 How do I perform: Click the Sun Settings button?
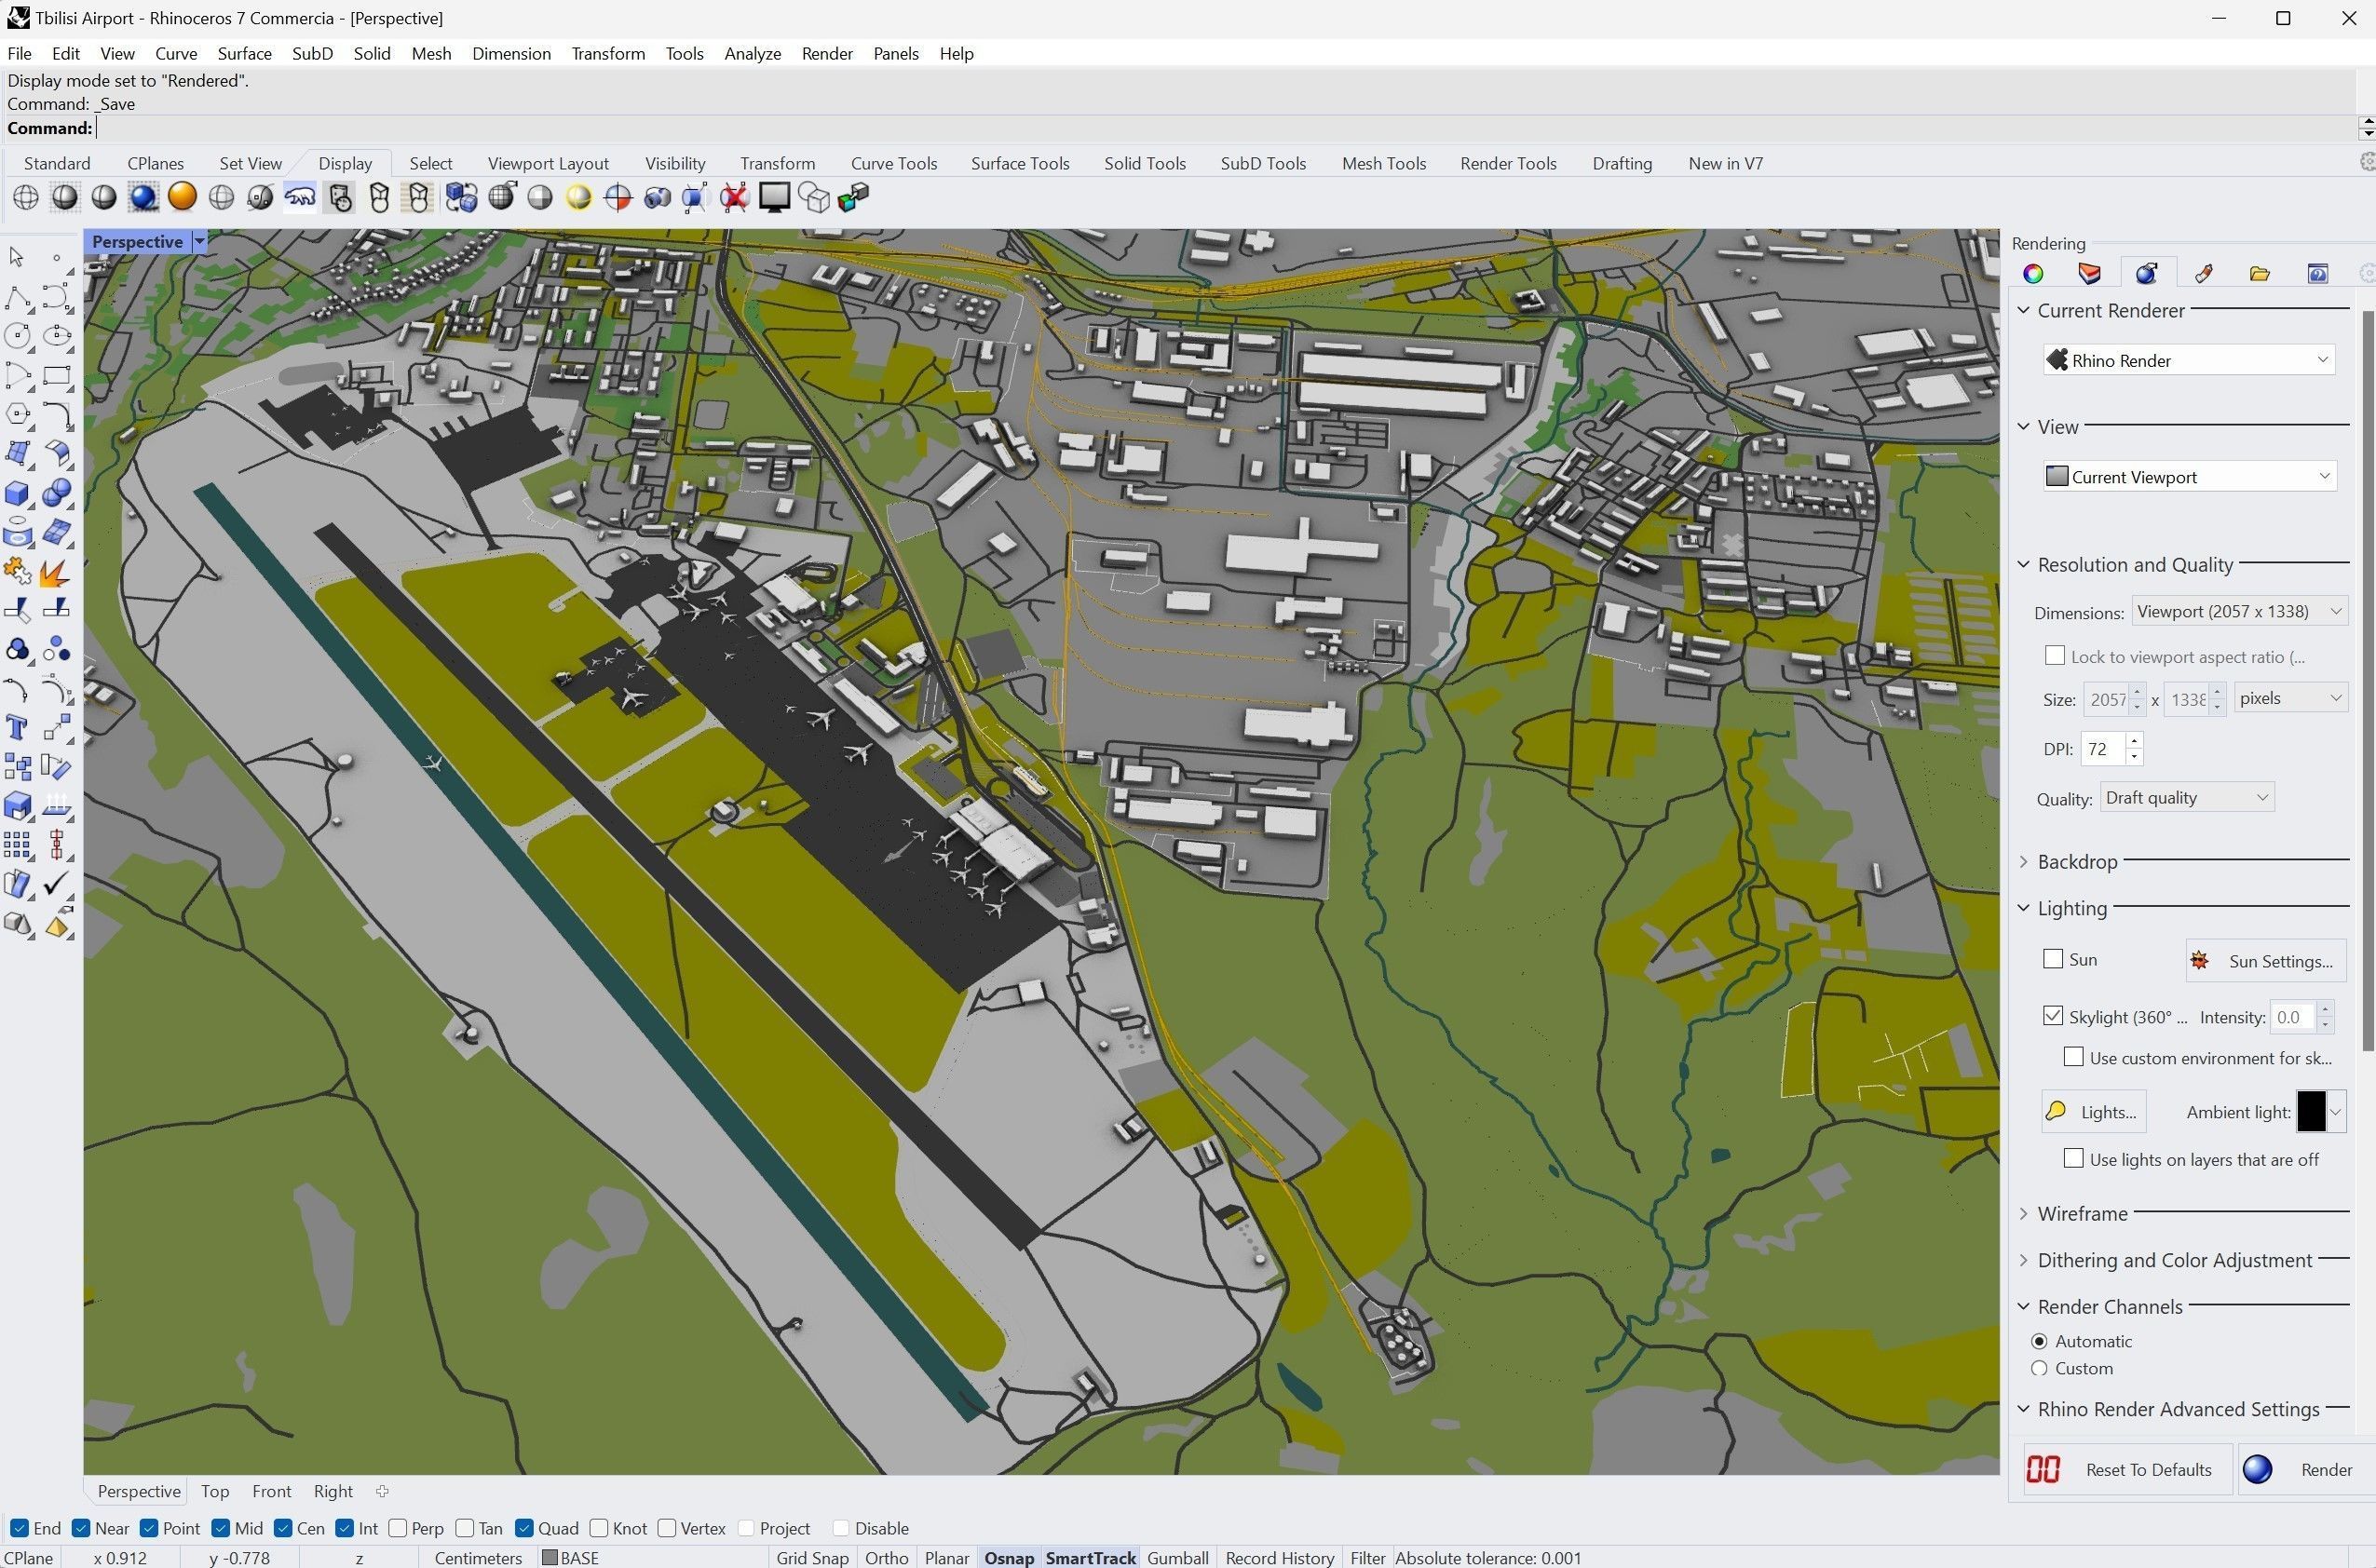tap(2266, 961)
